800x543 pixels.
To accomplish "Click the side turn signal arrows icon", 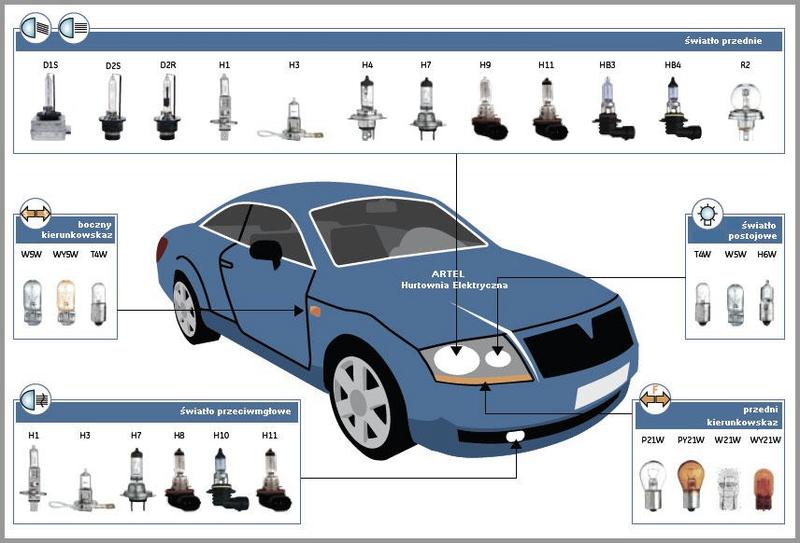I will point(35,212).
